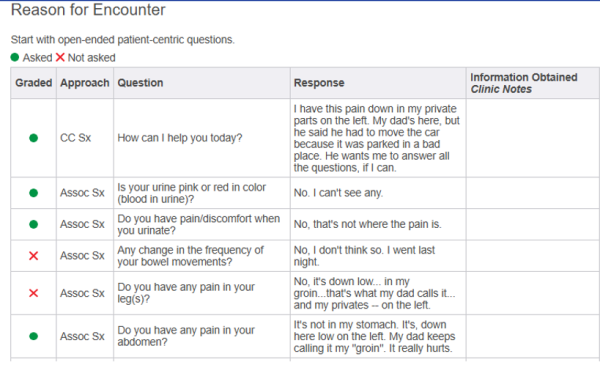The width and height of the screenshot is (600, 365).
Task: Select the Graded column header
Action: coord(34,83)
